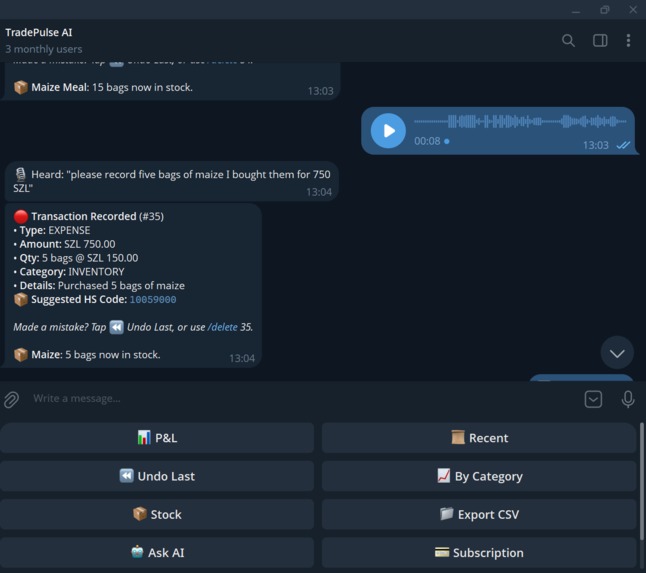The width and height of the screenshot is (646, 573).
Task: Click the "3 monthly users" subtitle
Action: (x=44, y=49)
